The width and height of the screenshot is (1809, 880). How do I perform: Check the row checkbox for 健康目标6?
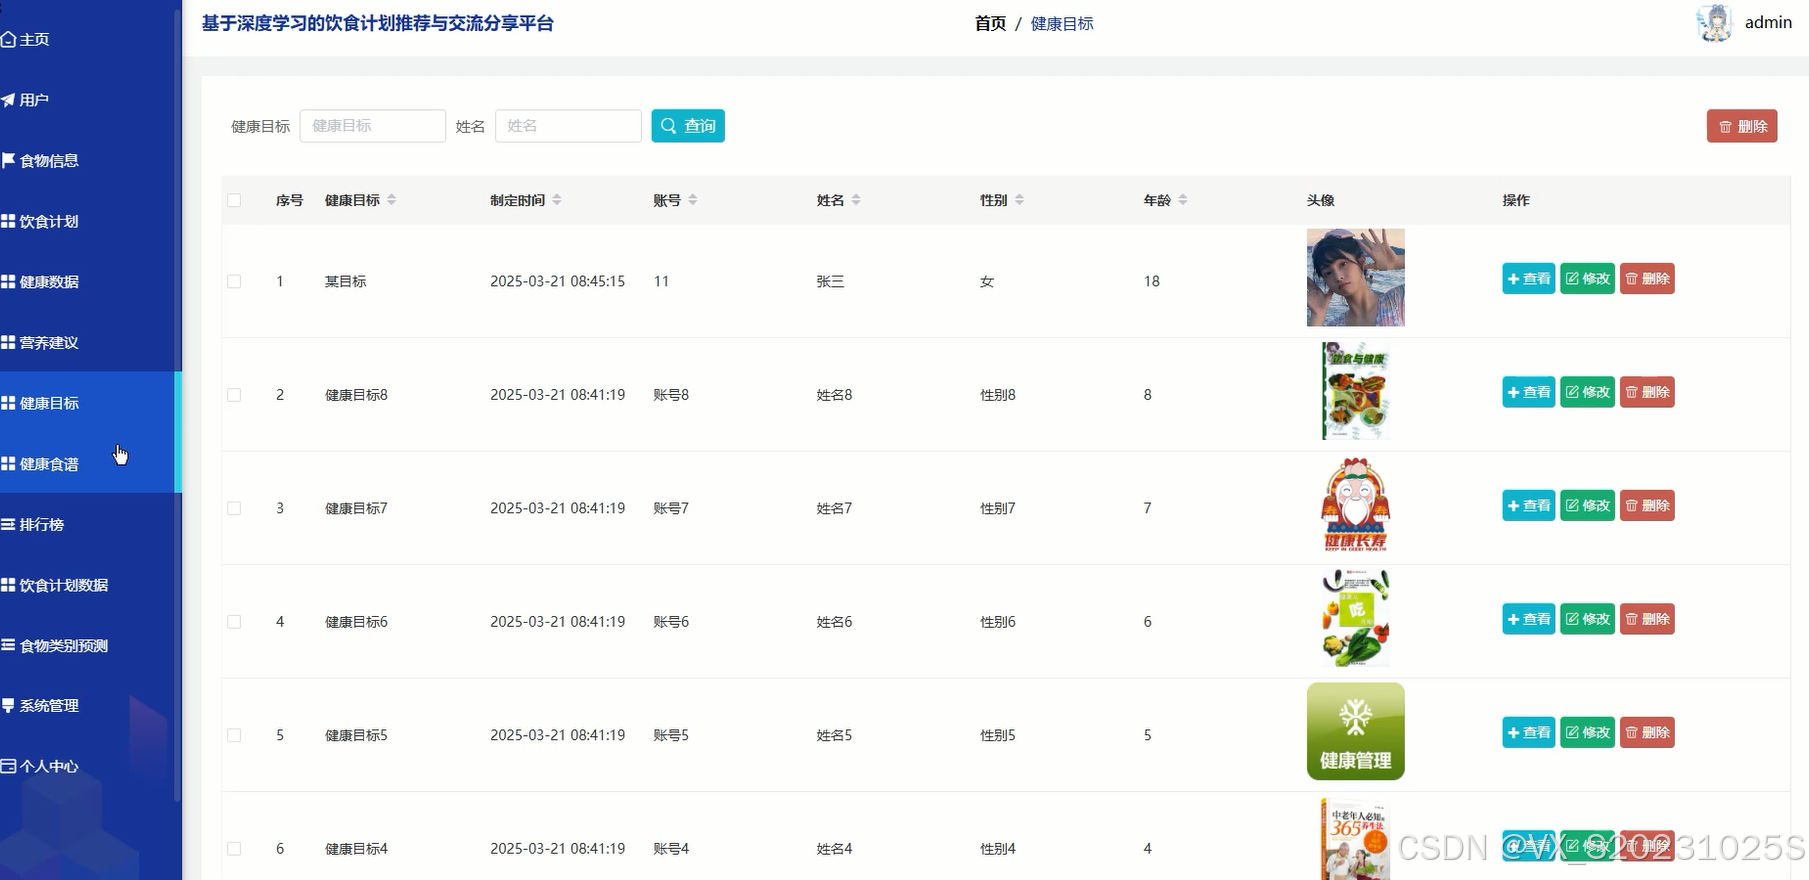(234, 621)
